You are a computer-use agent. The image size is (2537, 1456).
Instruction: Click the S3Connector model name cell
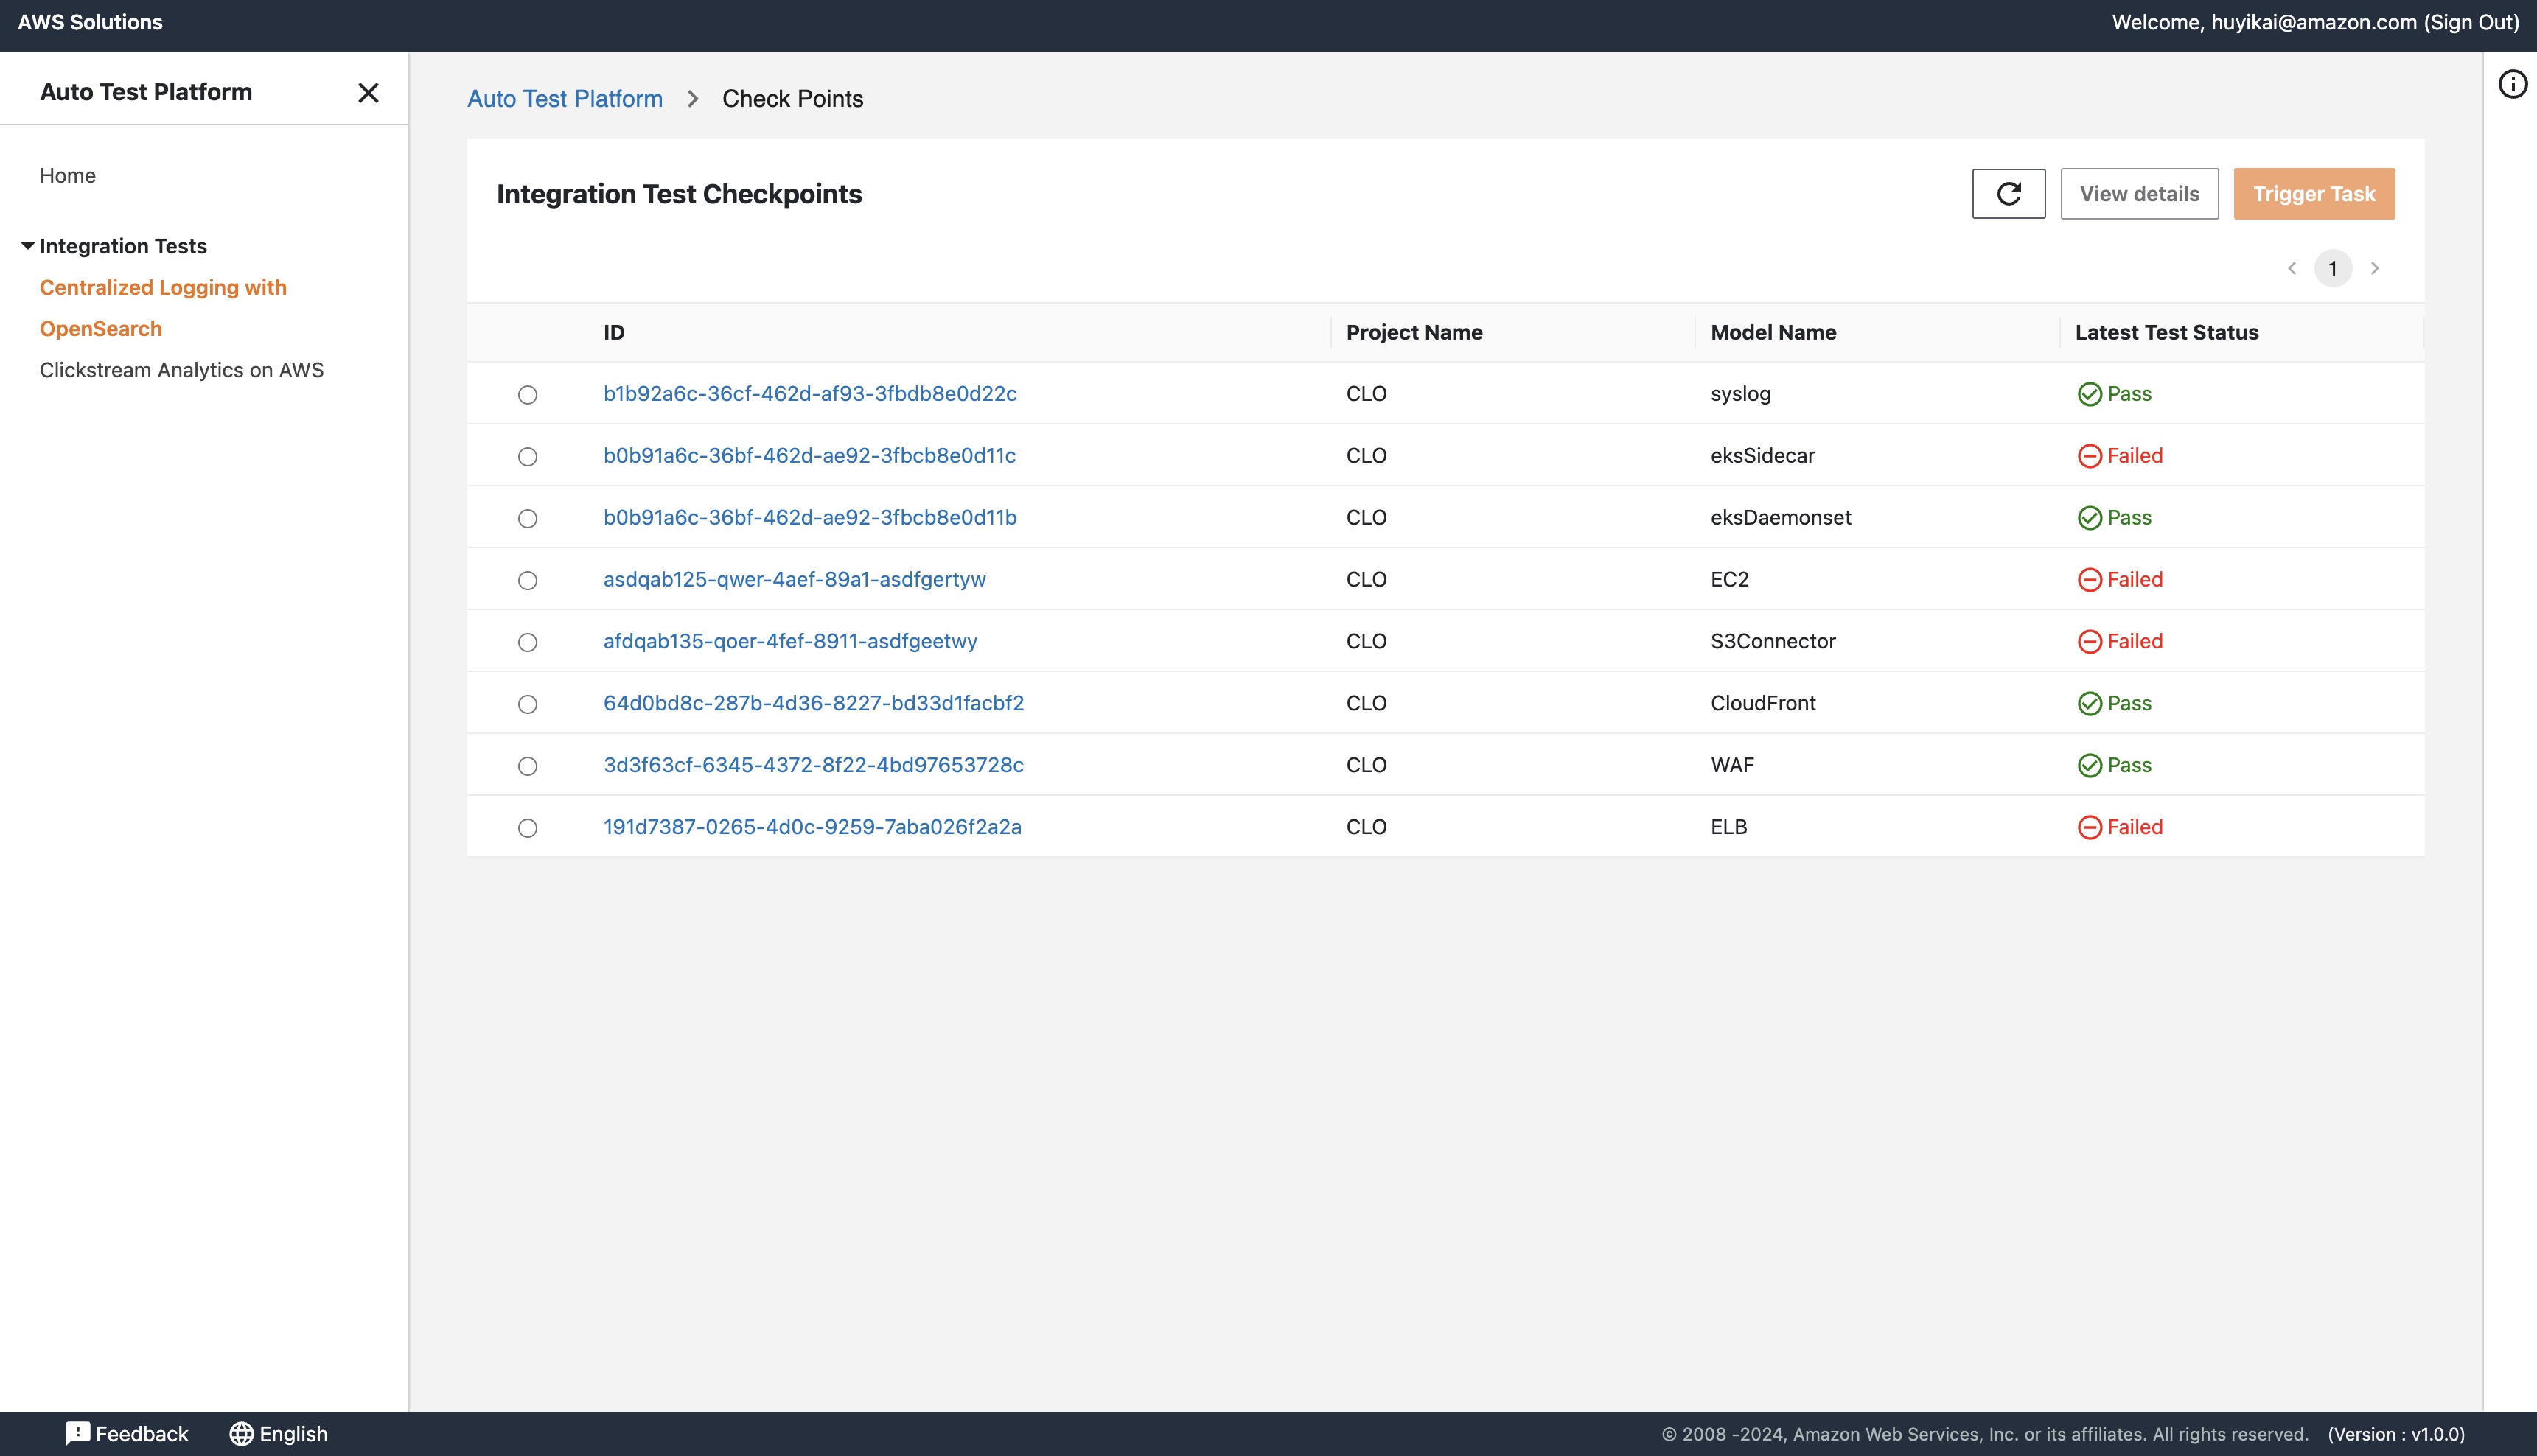click(1773, 642)
